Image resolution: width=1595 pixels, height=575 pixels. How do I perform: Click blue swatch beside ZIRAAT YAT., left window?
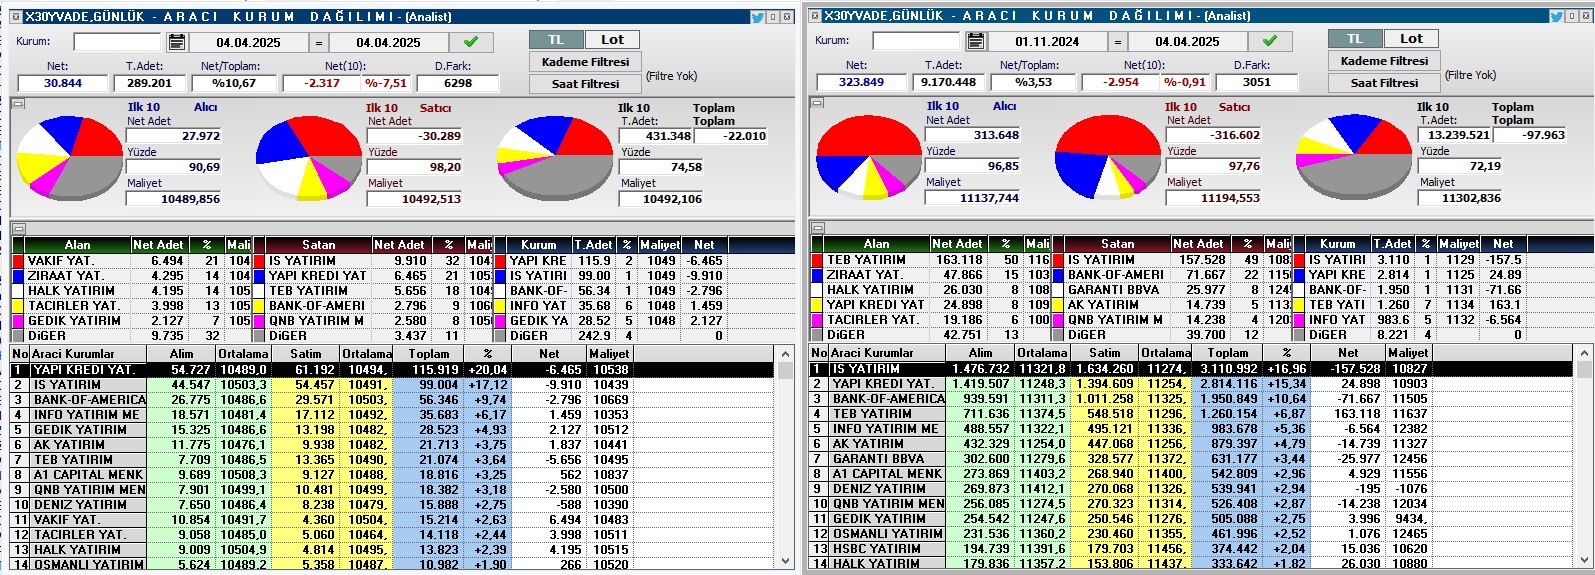(18, 276)
